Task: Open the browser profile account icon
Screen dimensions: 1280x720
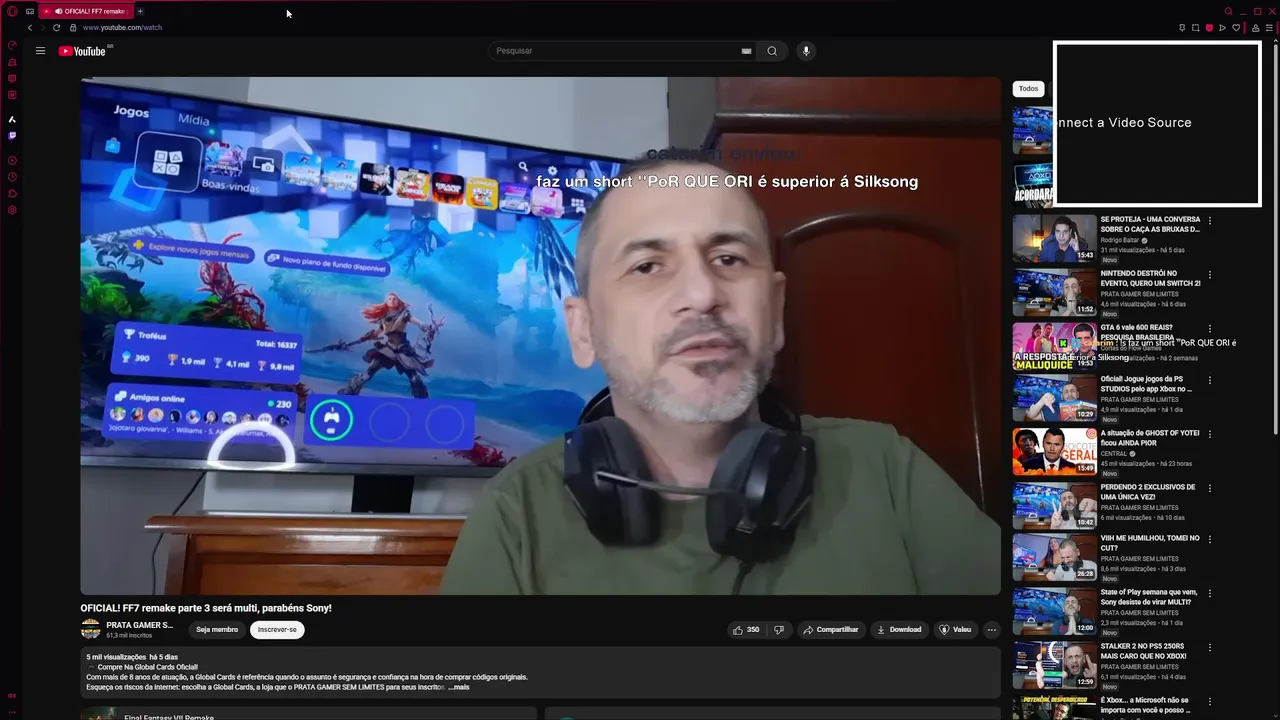Action: coord(1255,27)
